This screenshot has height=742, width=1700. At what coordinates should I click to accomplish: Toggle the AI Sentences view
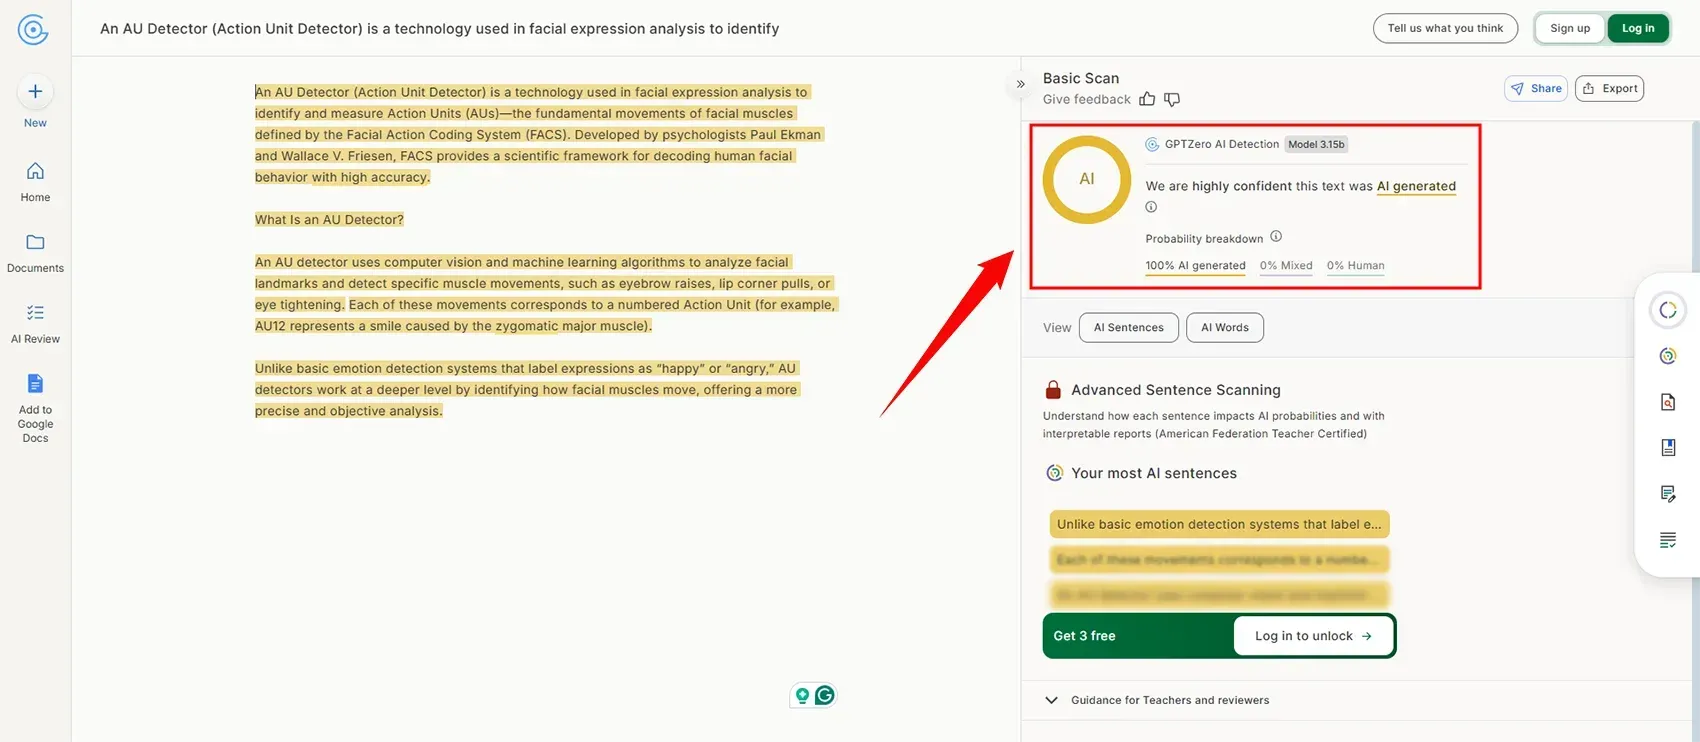(1128, 328)
